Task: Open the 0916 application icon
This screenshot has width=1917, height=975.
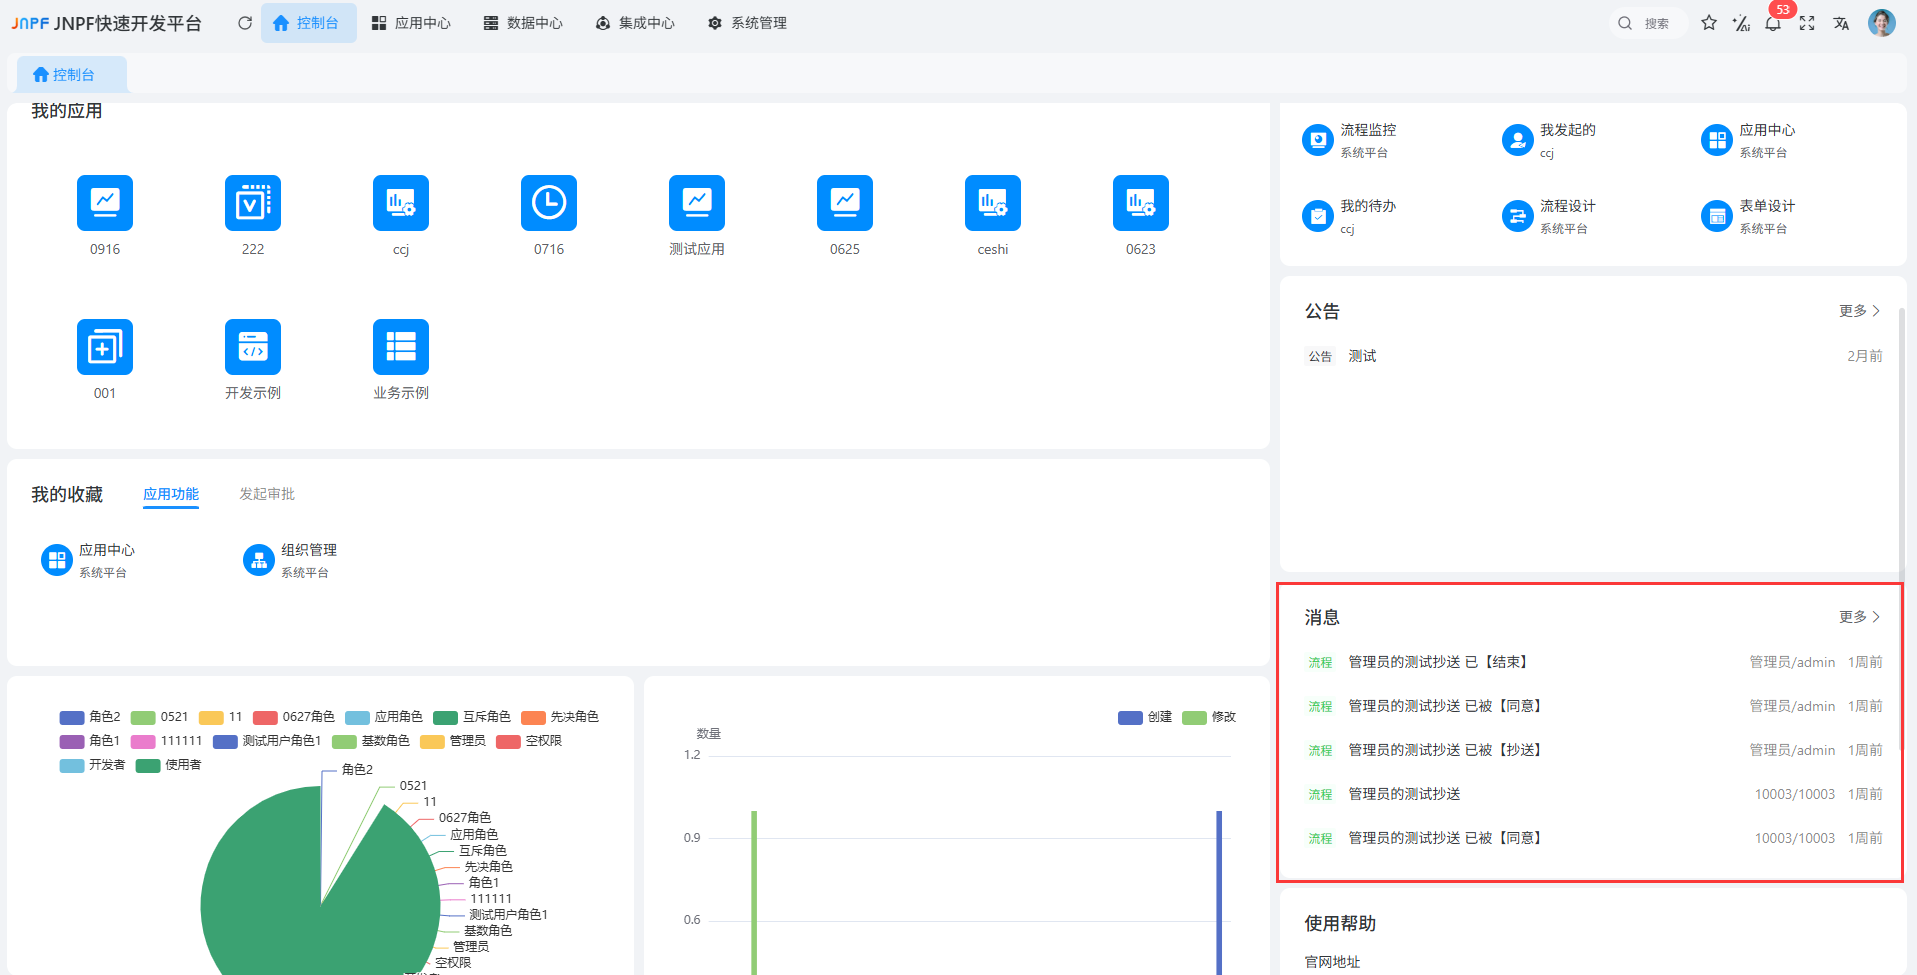Action: 105,203
